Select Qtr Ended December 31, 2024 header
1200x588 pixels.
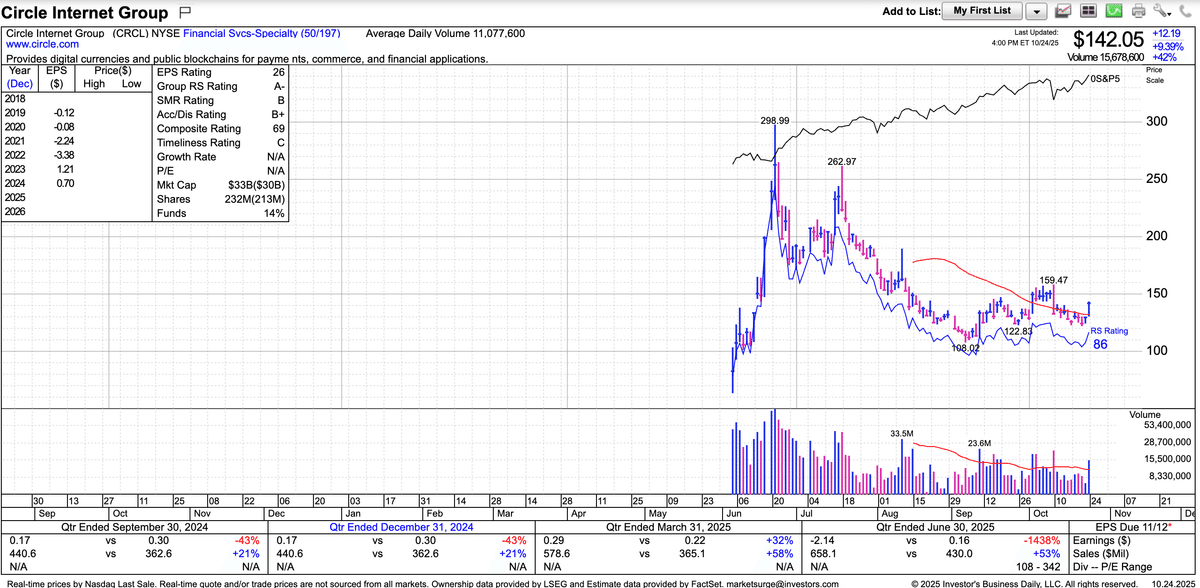click(x=401, y=525)
